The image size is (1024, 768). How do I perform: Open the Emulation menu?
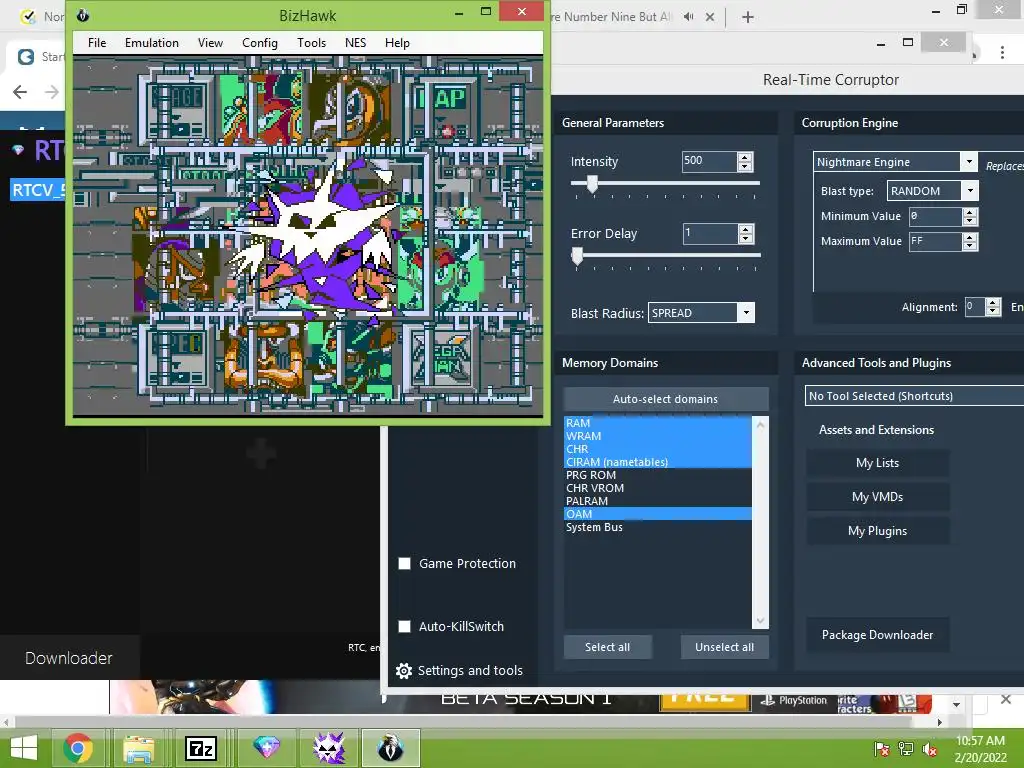152,43
